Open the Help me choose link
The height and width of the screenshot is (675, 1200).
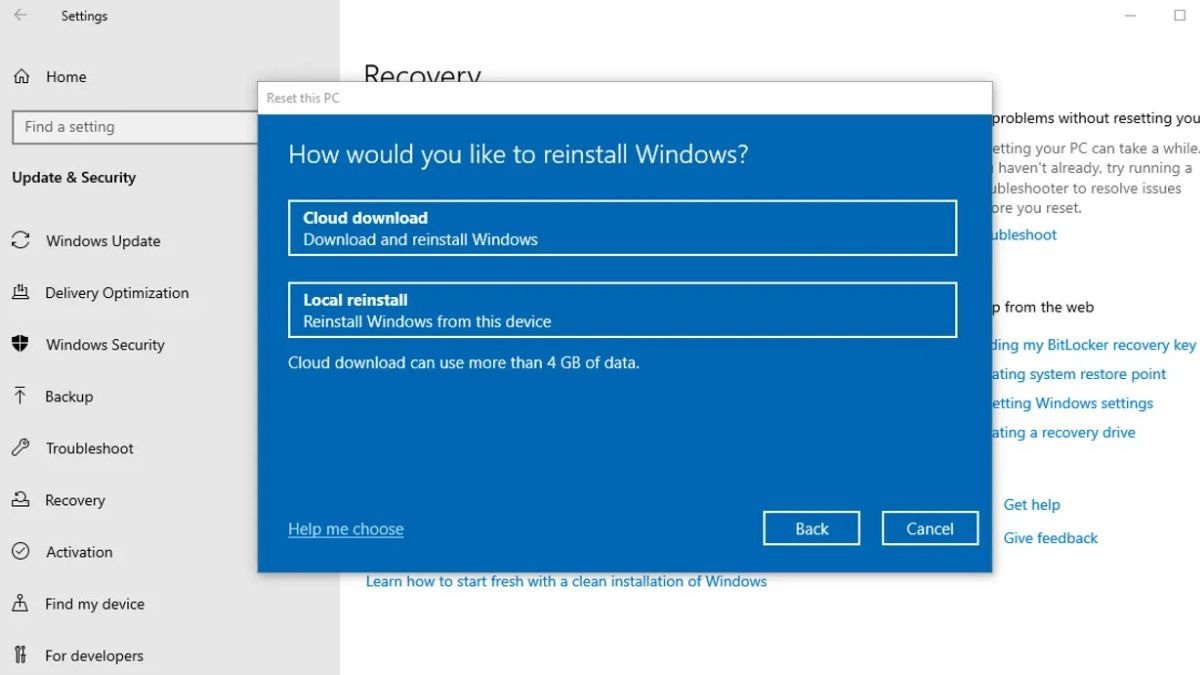[x=345, y=528]
